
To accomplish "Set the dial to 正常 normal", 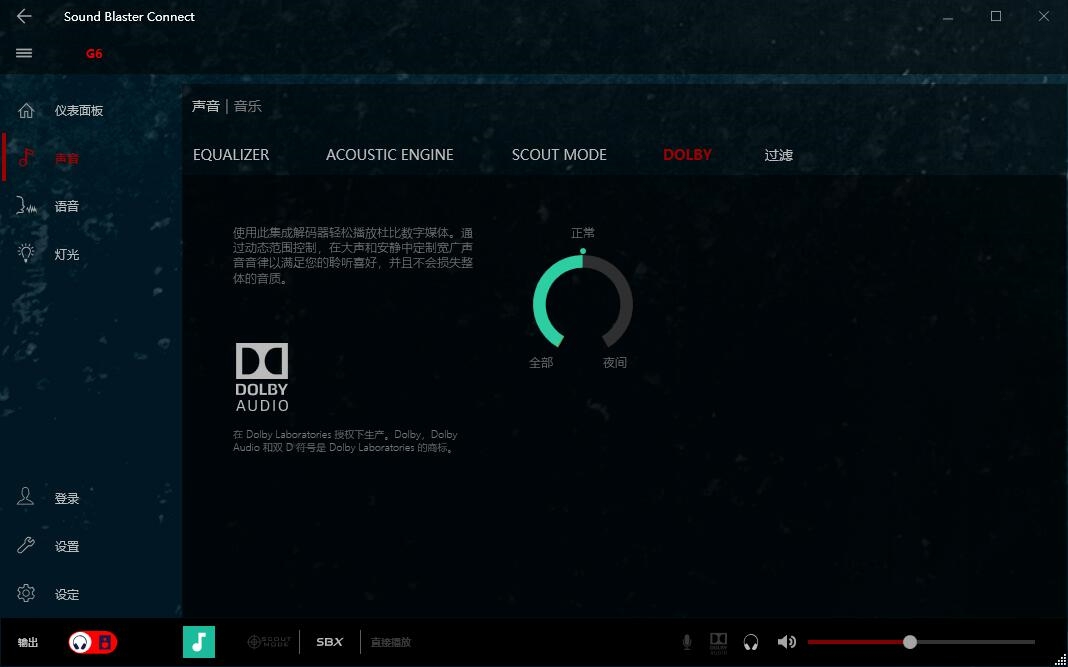I will pyautogui.click(x=583, y=233).
